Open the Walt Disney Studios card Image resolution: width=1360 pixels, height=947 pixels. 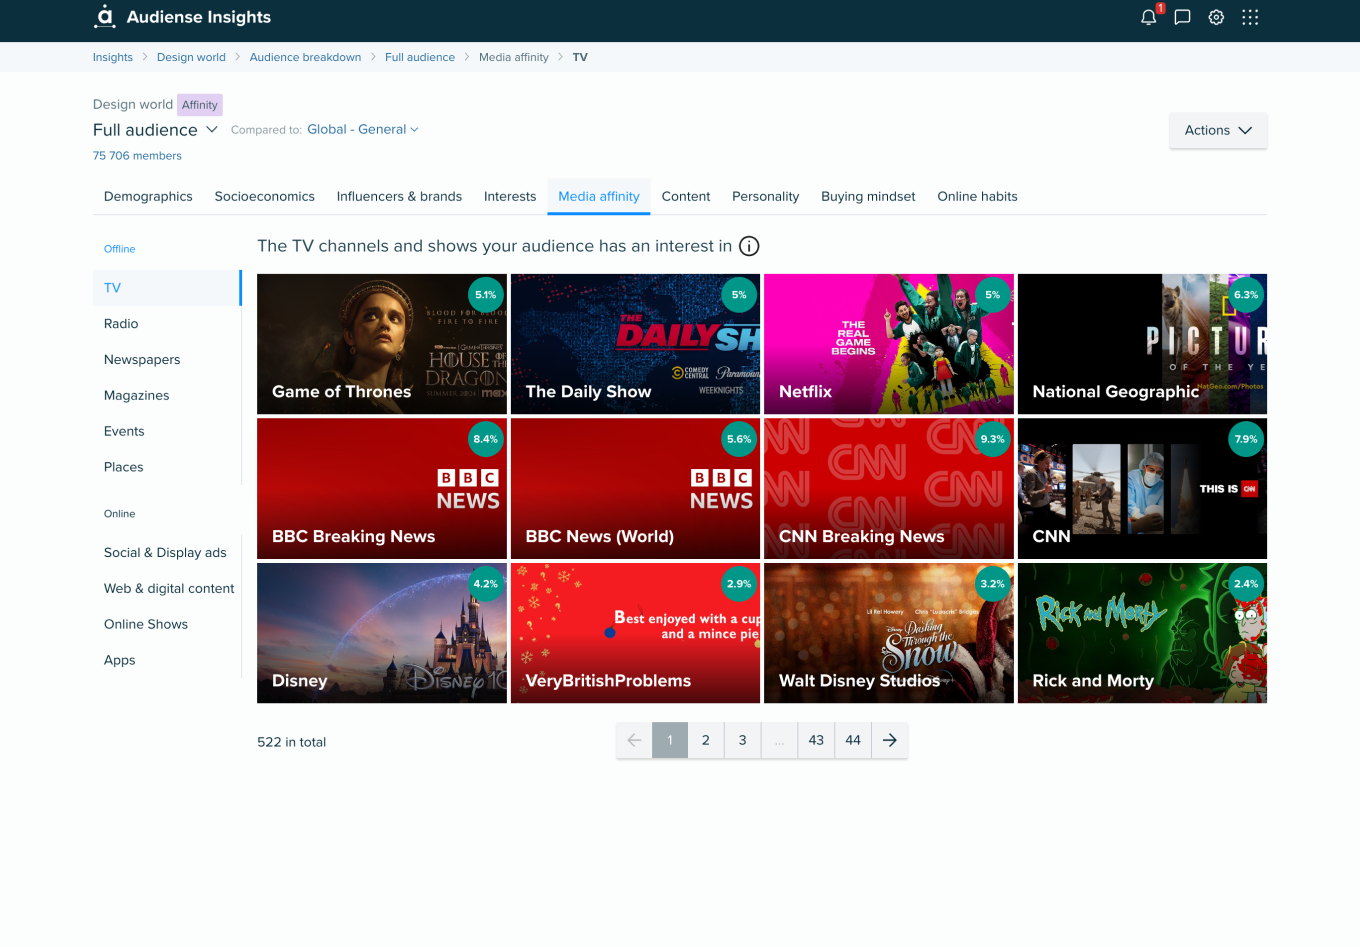pos(889,633)
